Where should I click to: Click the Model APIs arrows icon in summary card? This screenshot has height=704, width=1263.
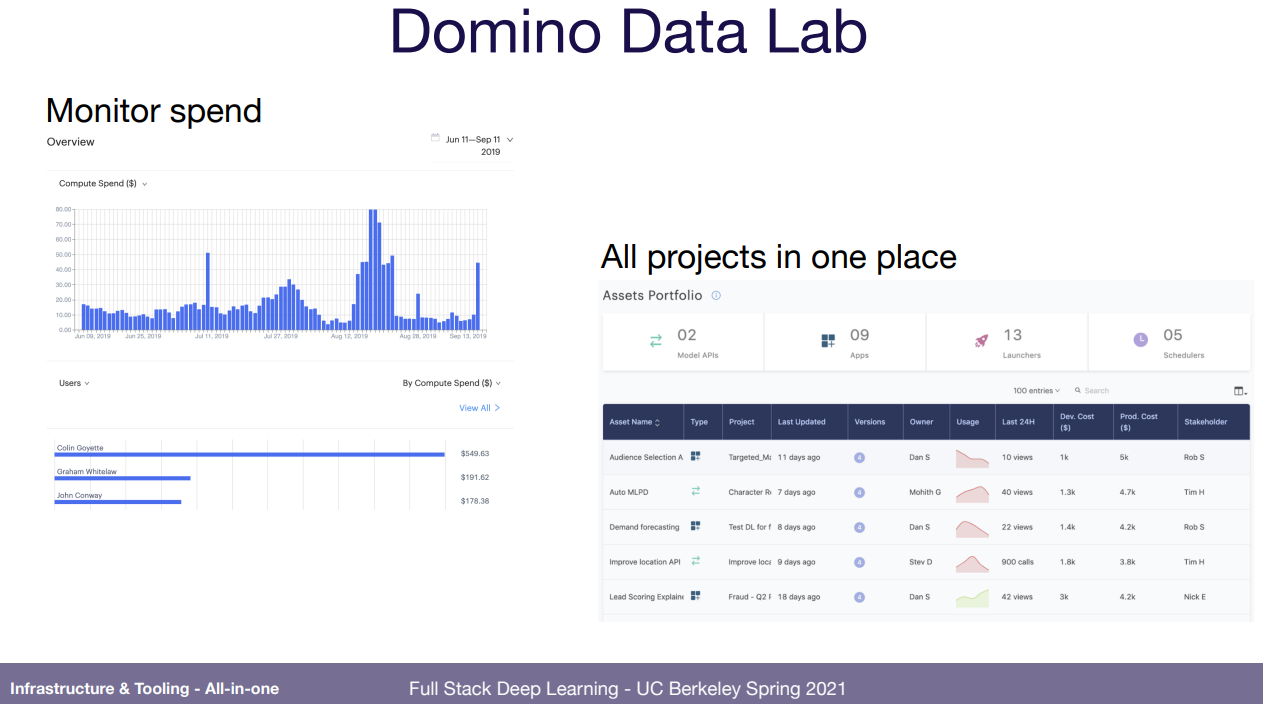[x=656, y=341]
